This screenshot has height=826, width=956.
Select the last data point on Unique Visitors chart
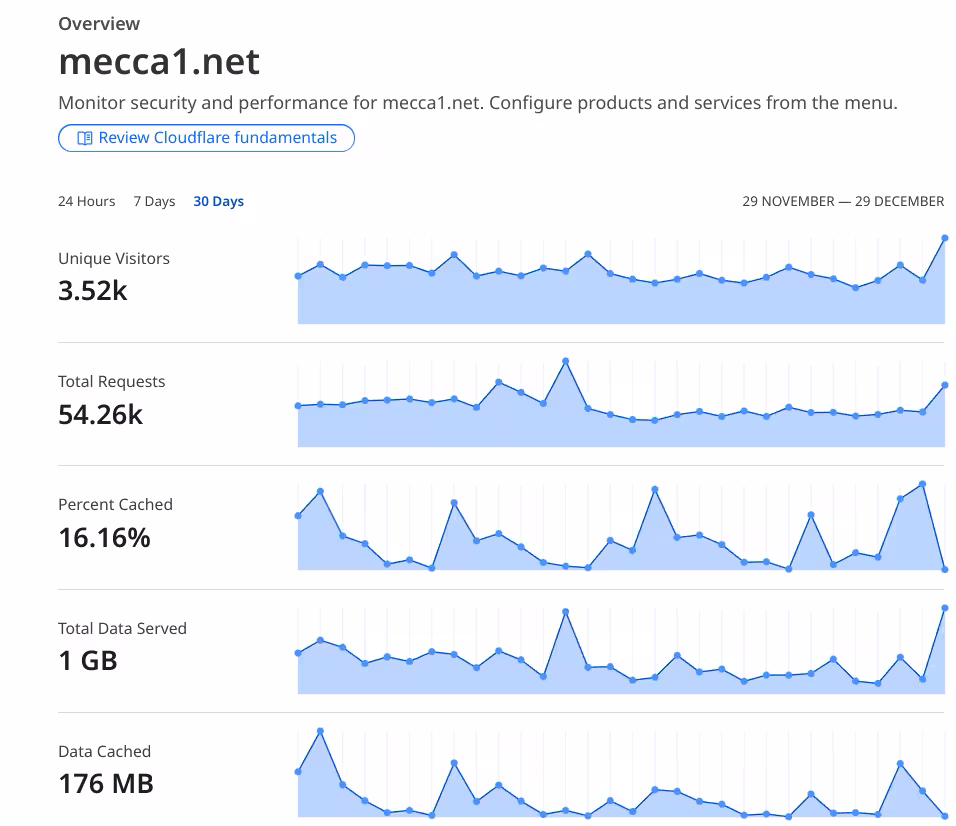point(944,239)
